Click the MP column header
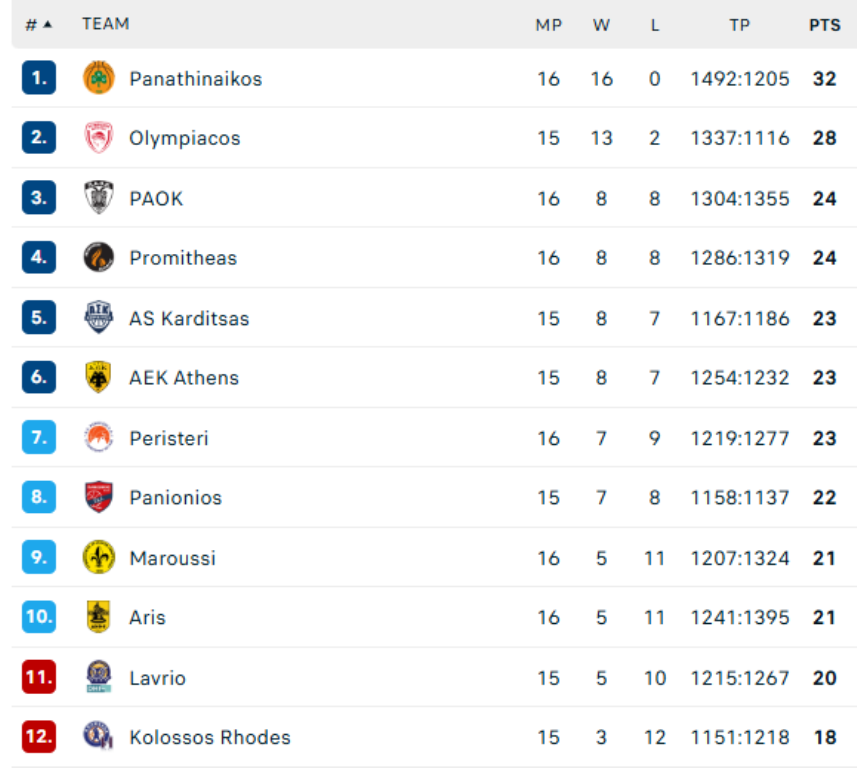Image resolution: width=857 pixels, height=768 pixels. [548, 25]
